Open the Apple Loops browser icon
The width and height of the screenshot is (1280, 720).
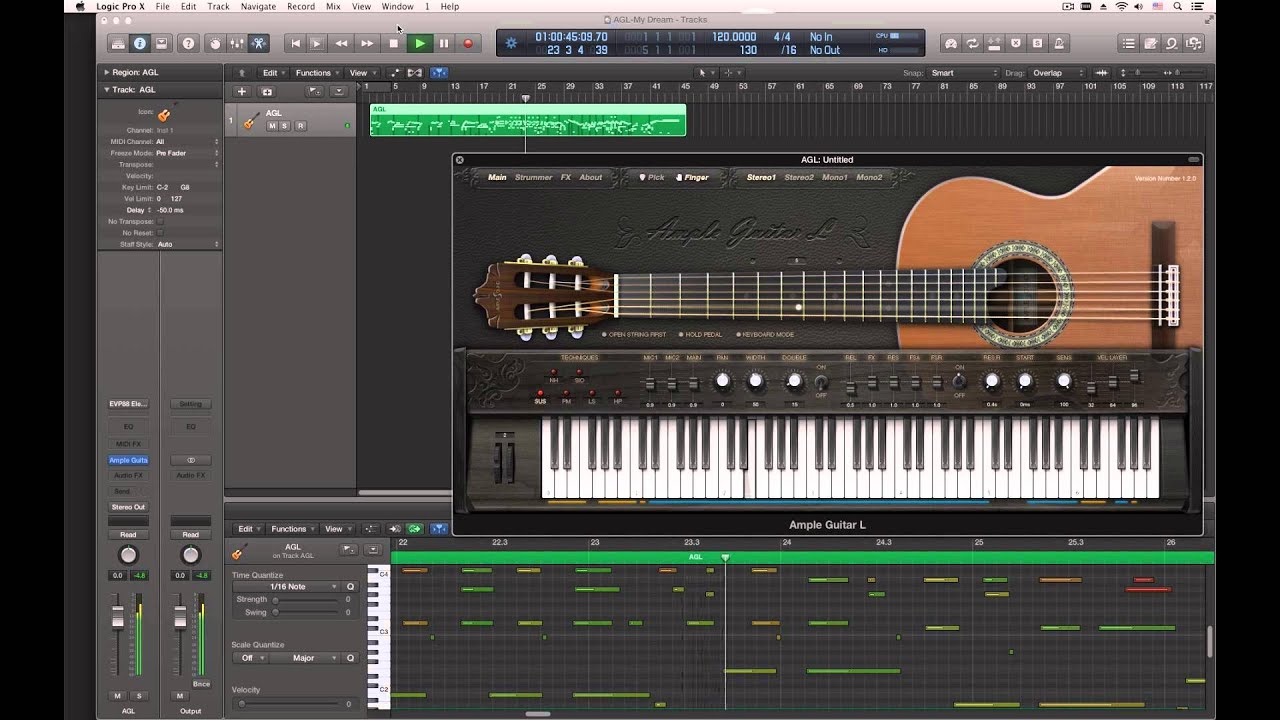click(x=1173, y=43)
